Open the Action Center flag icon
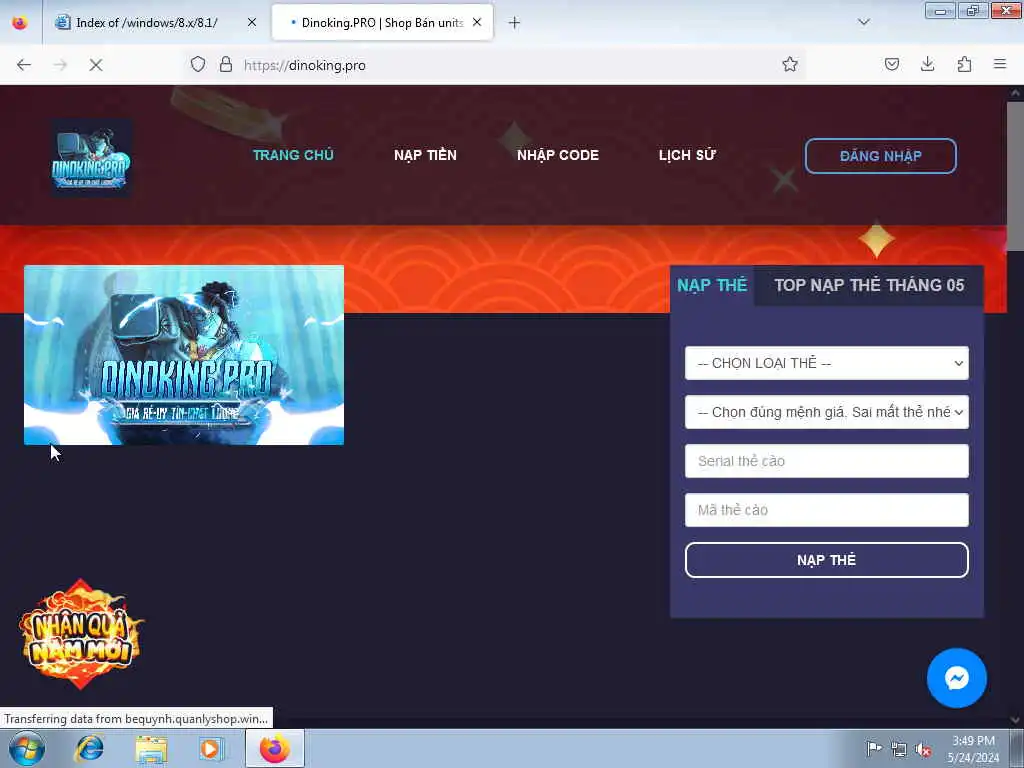Viewport: 1024px width, 768px height. point(874,748)
